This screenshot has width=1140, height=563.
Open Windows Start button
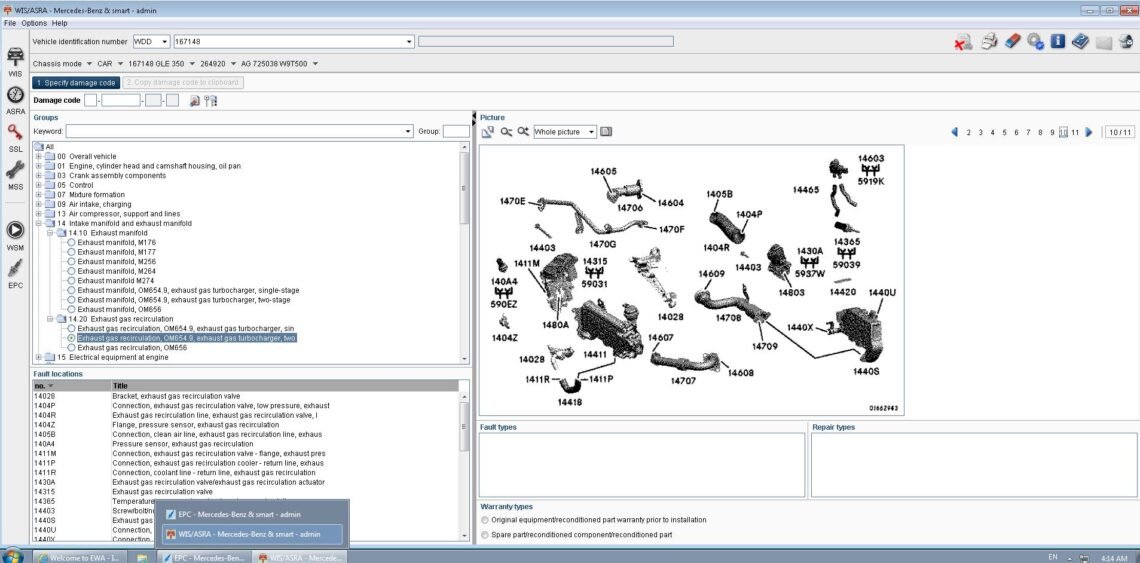coord(14,556)
